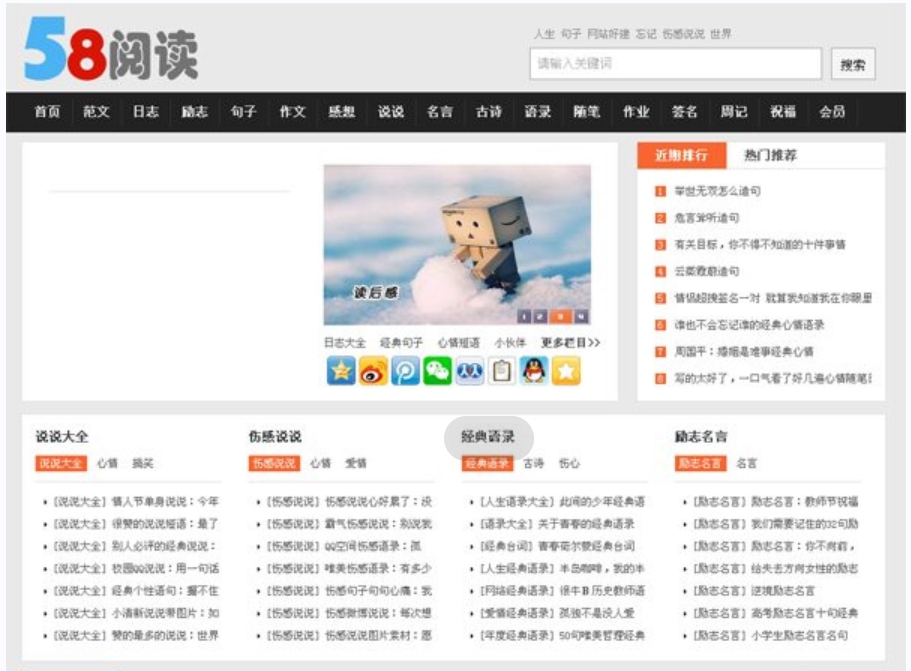Open 句子 in the navigation bar

pos(243,112)
